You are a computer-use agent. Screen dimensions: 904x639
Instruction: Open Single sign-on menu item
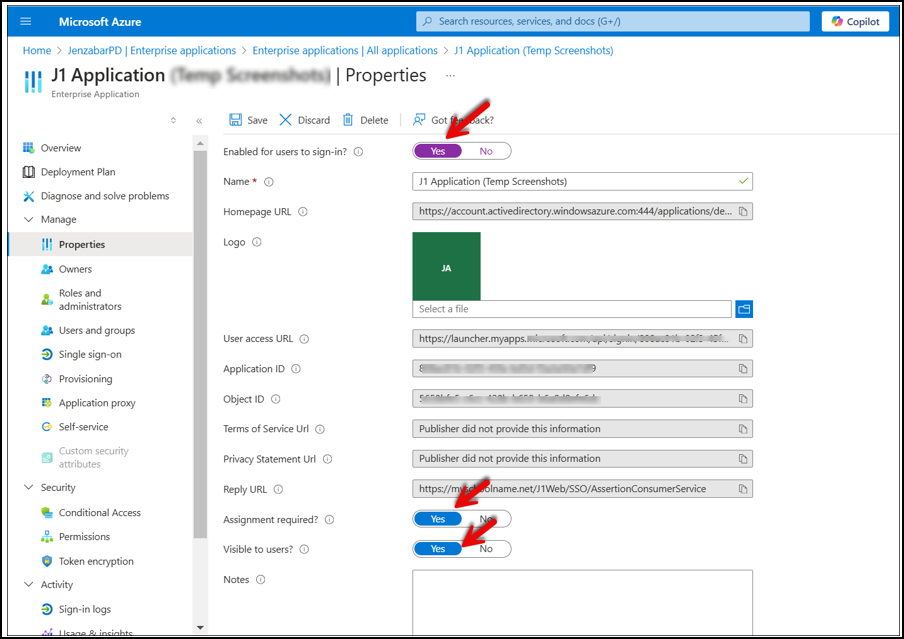point(90,354)
